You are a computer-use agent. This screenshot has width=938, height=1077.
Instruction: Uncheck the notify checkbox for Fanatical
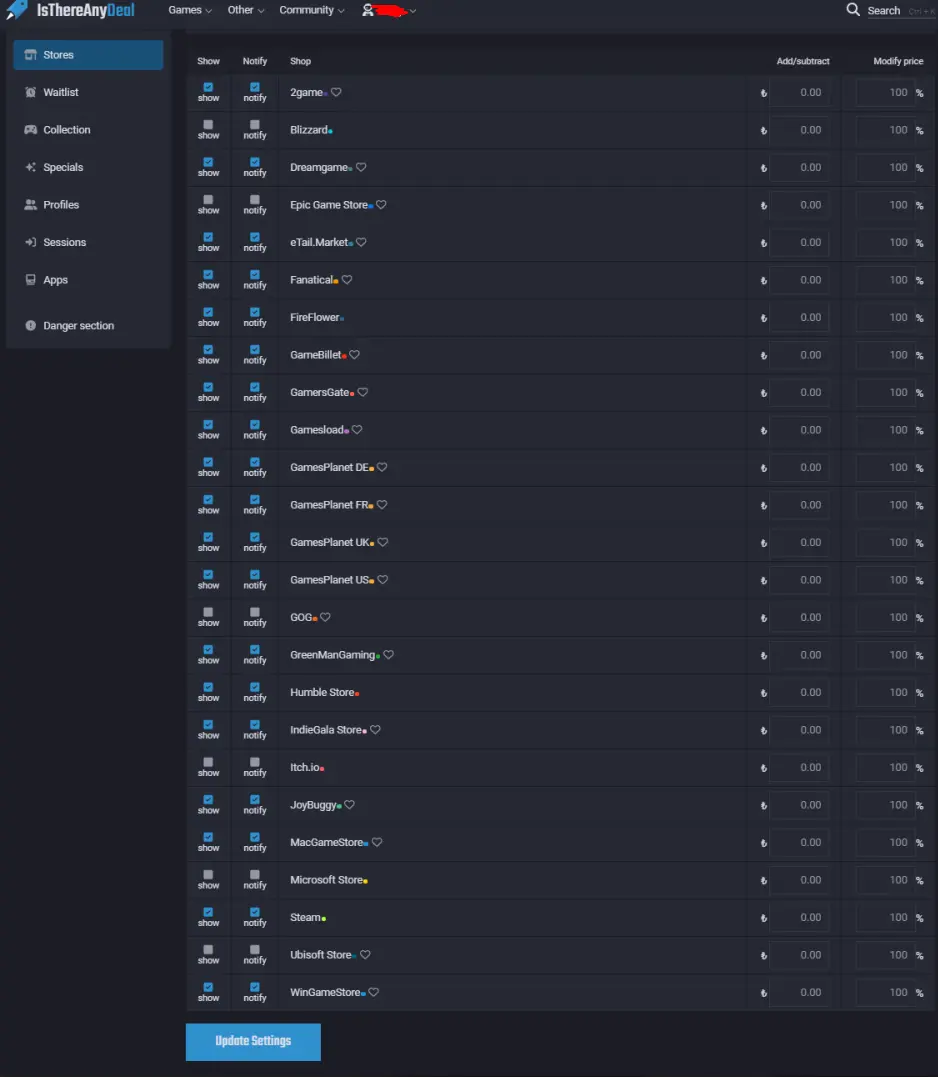pyautogui.click(x=255, y=275)
